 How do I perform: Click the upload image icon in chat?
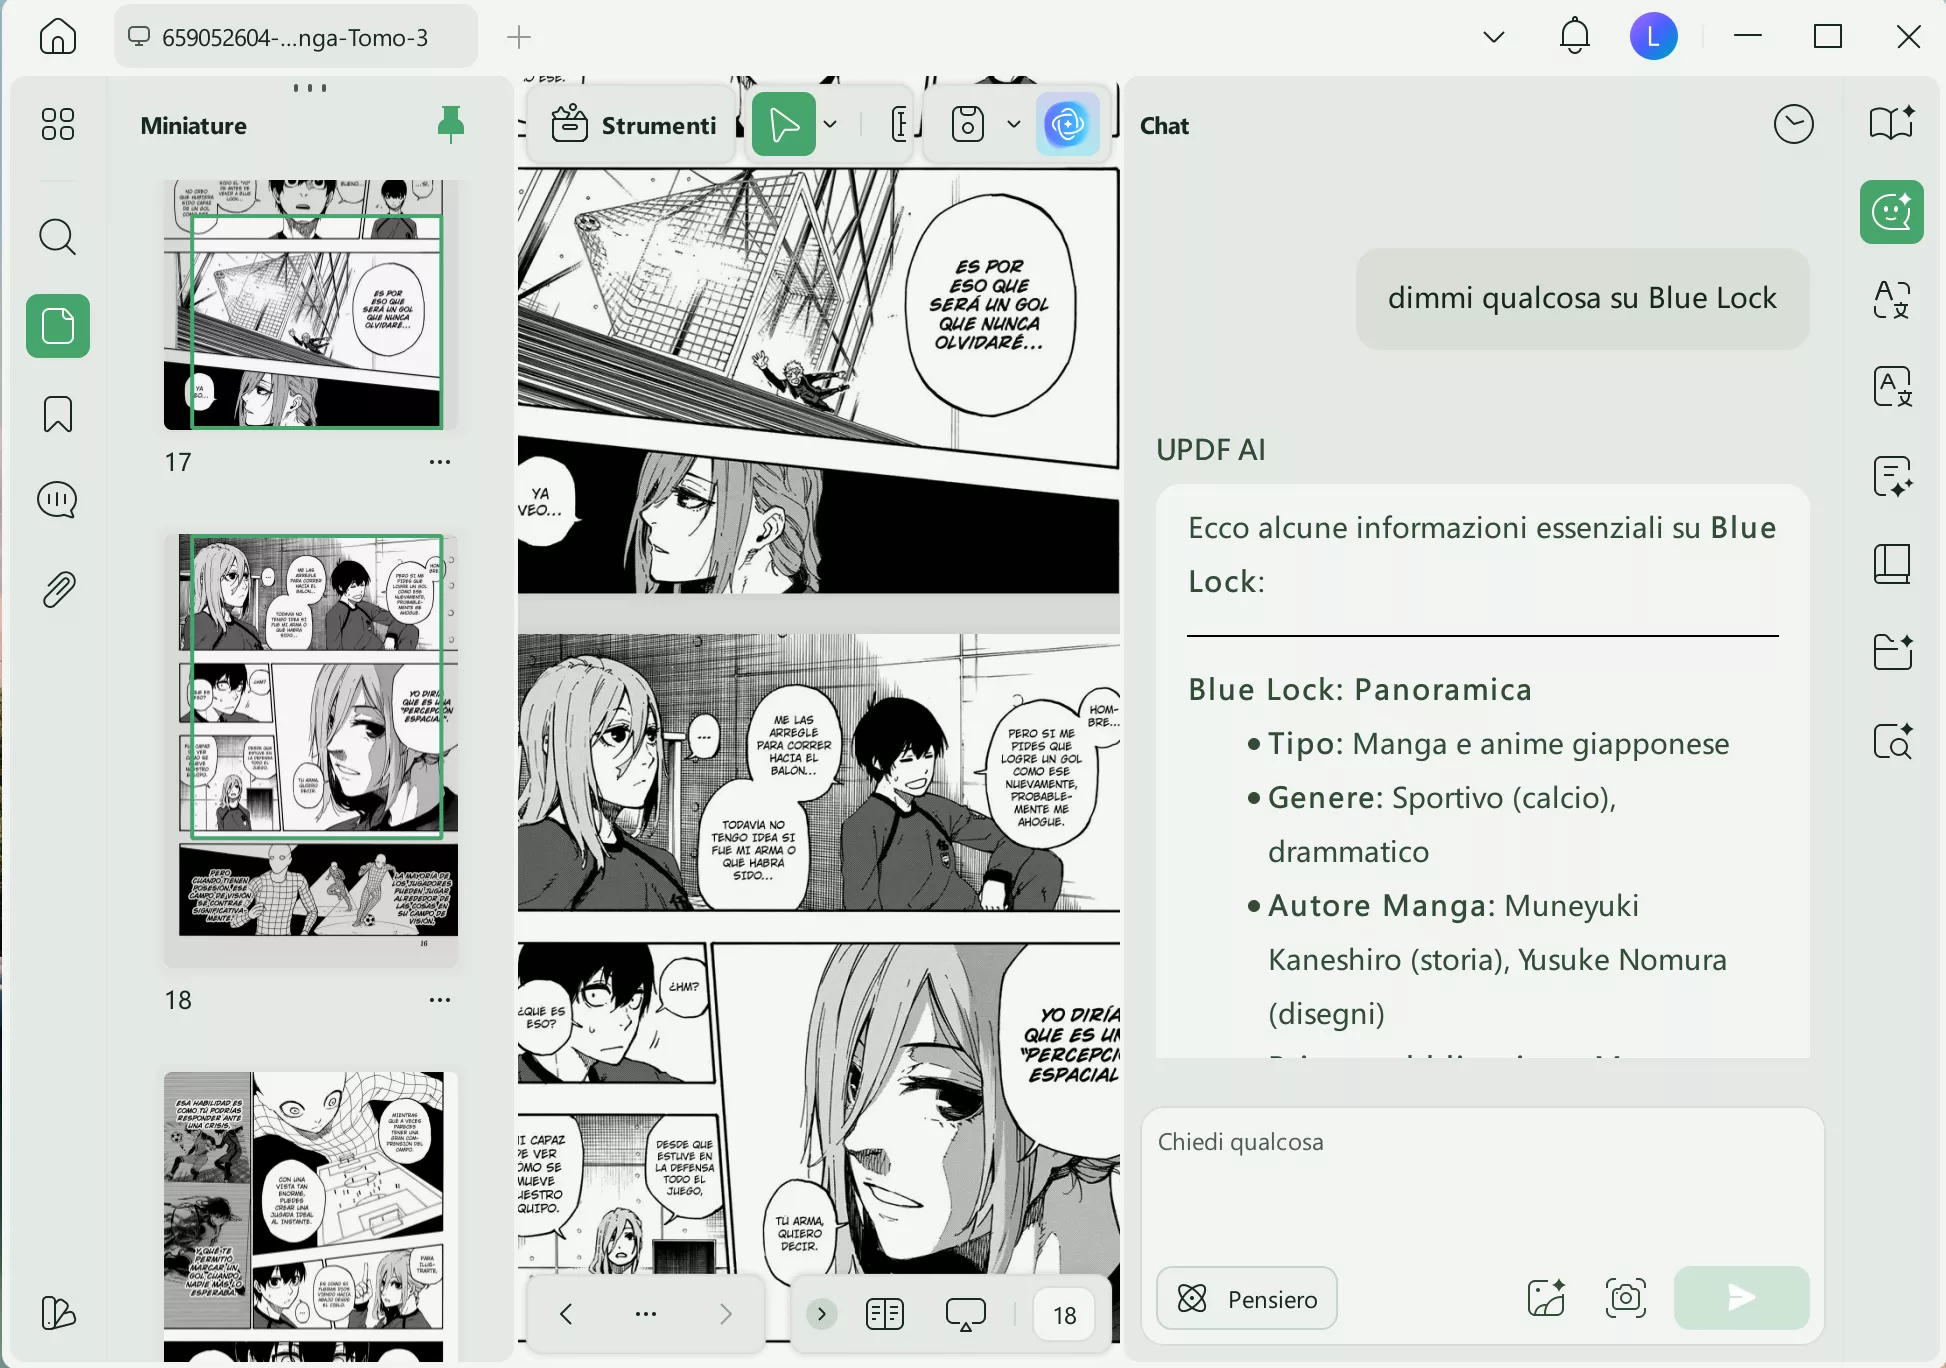1546,1298
